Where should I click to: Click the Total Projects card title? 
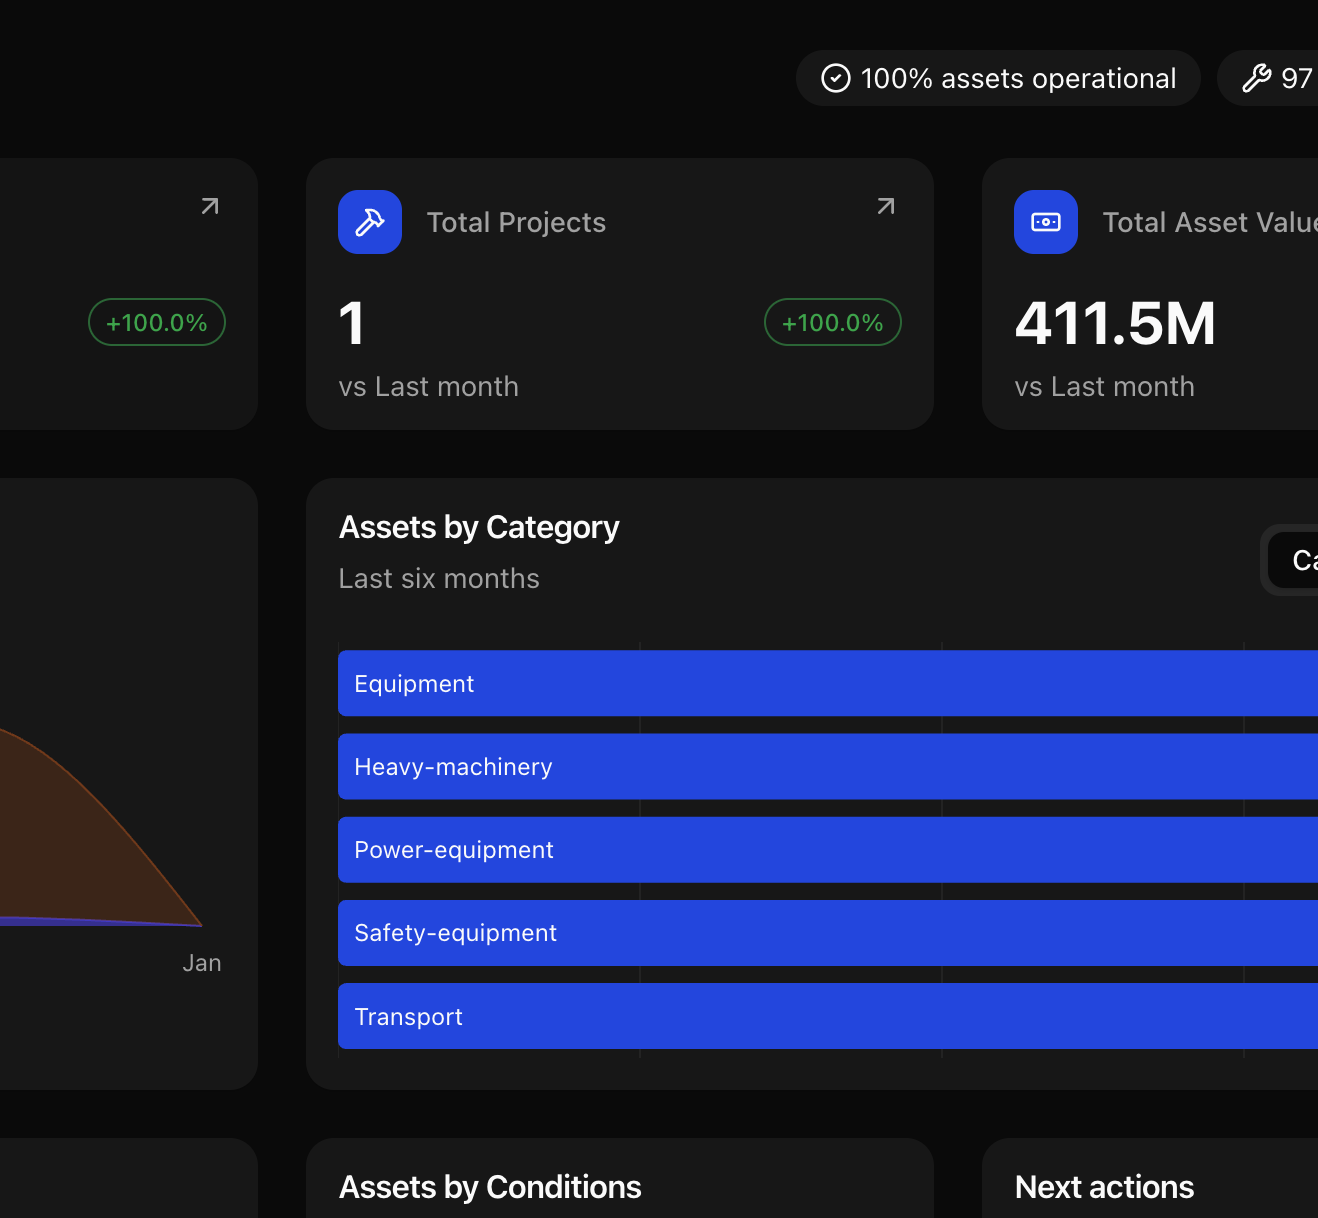coord(516,222)
